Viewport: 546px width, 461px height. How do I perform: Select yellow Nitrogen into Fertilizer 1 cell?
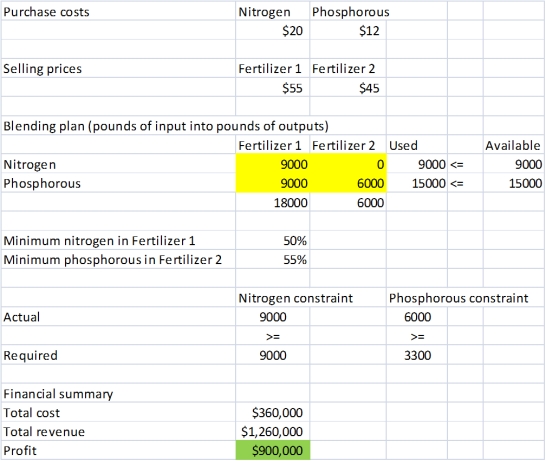[272, 164]
